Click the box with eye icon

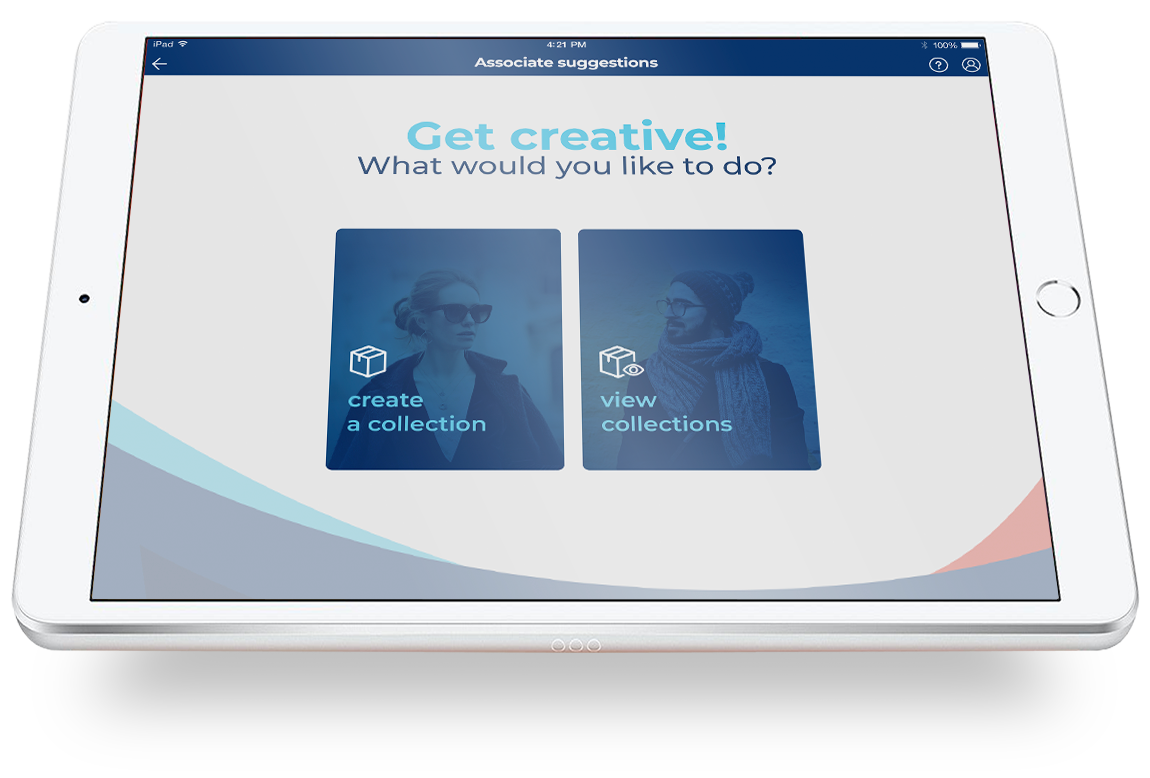620,363
